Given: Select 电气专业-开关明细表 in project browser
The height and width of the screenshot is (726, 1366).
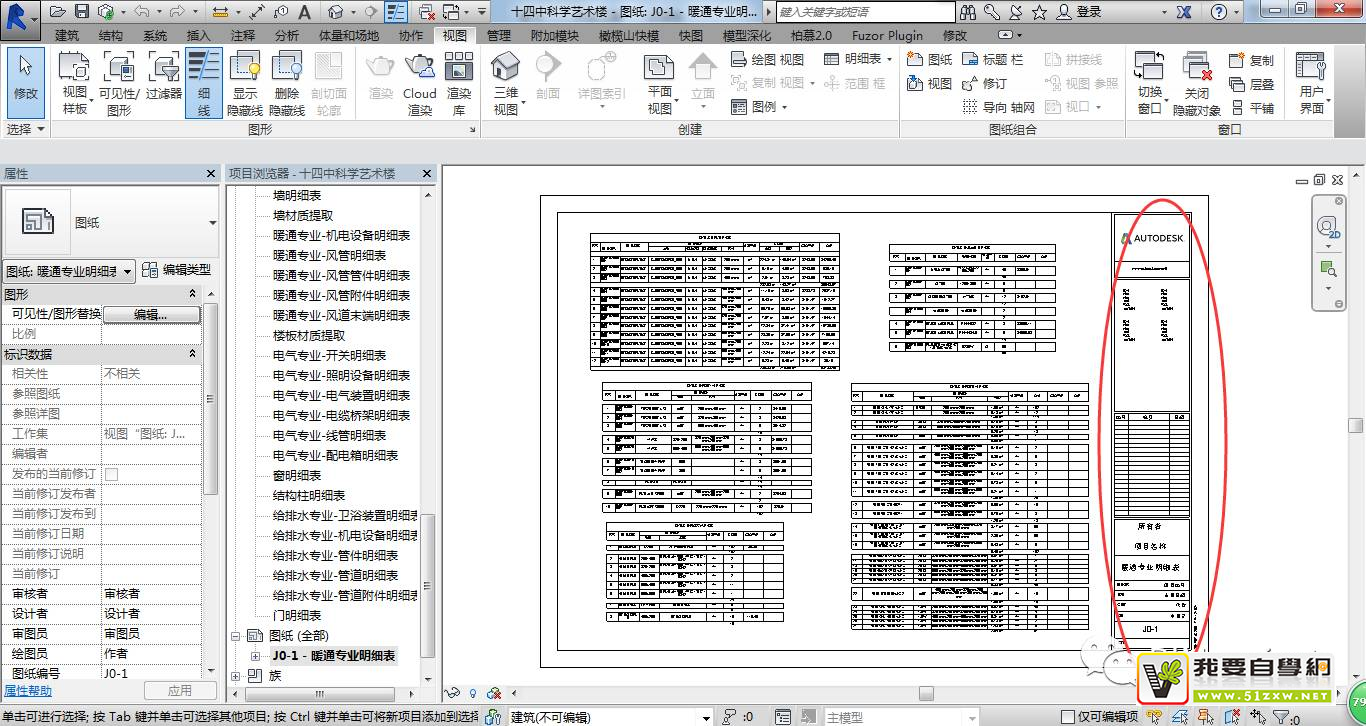Looking at the screenshot, I should click(x=329, y=355).
